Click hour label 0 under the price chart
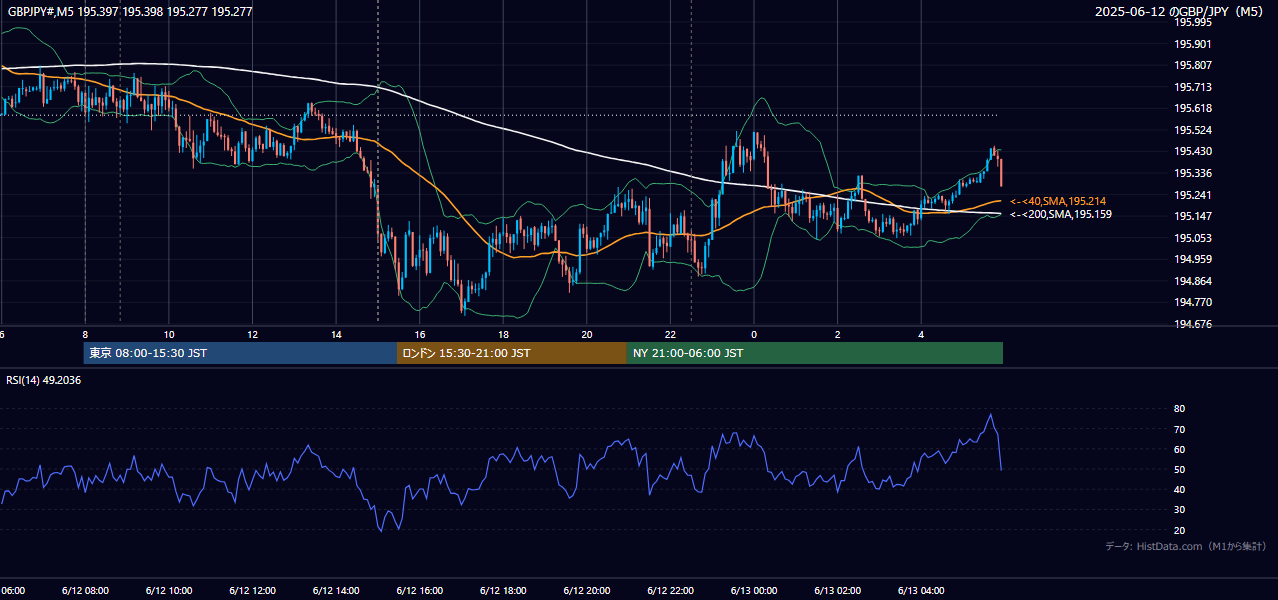The width and height of the screenshot is (1278, 600). (754, 335)
